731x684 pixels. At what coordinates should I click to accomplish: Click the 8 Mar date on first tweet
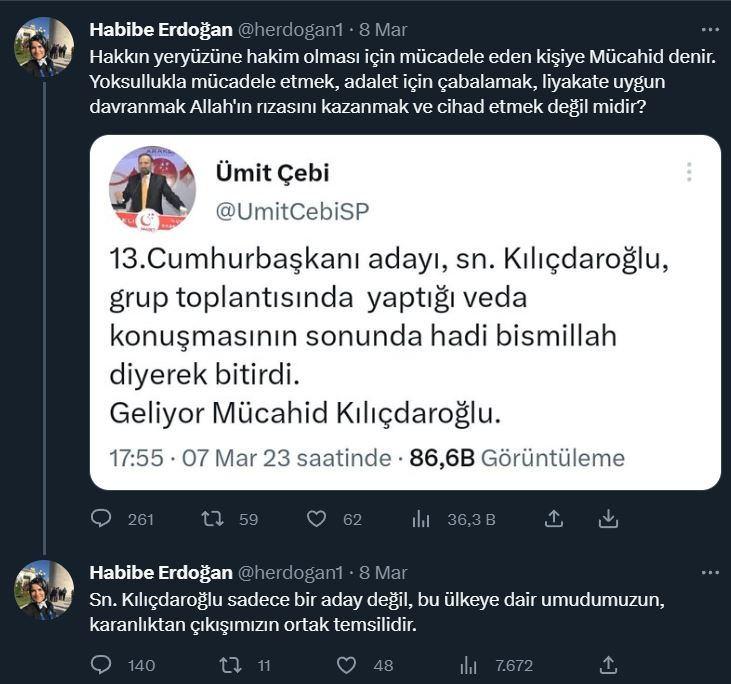click(x=383, y=29)
